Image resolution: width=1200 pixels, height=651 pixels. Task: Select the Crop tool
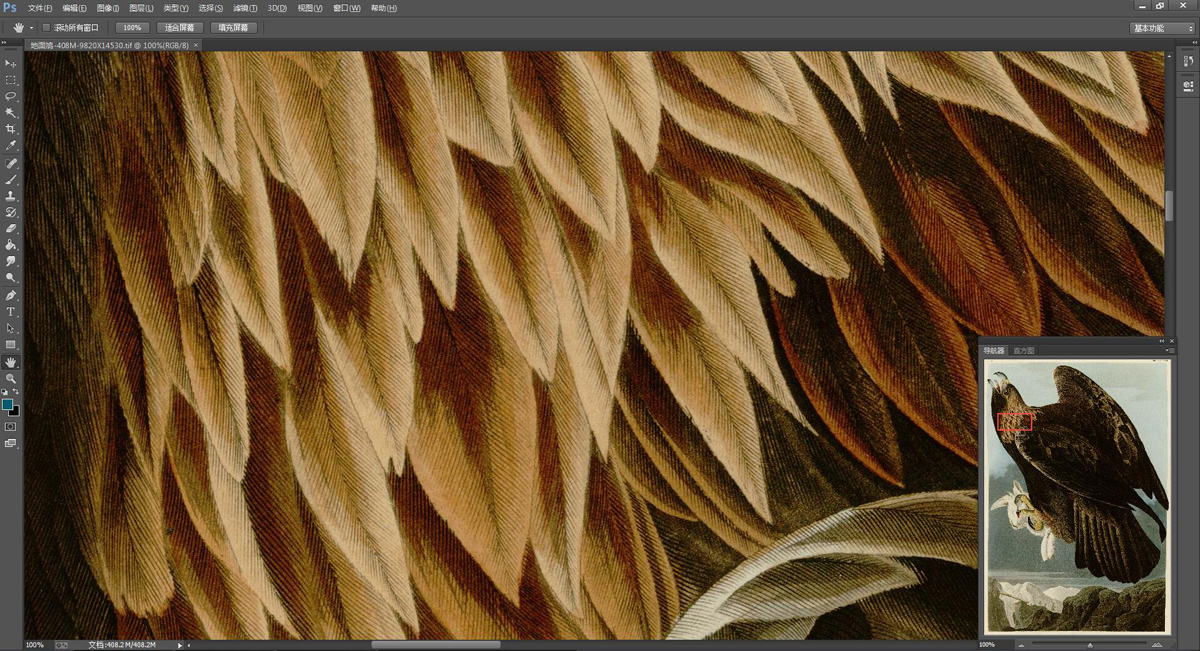pyautogui.click(x=11, y=129)
